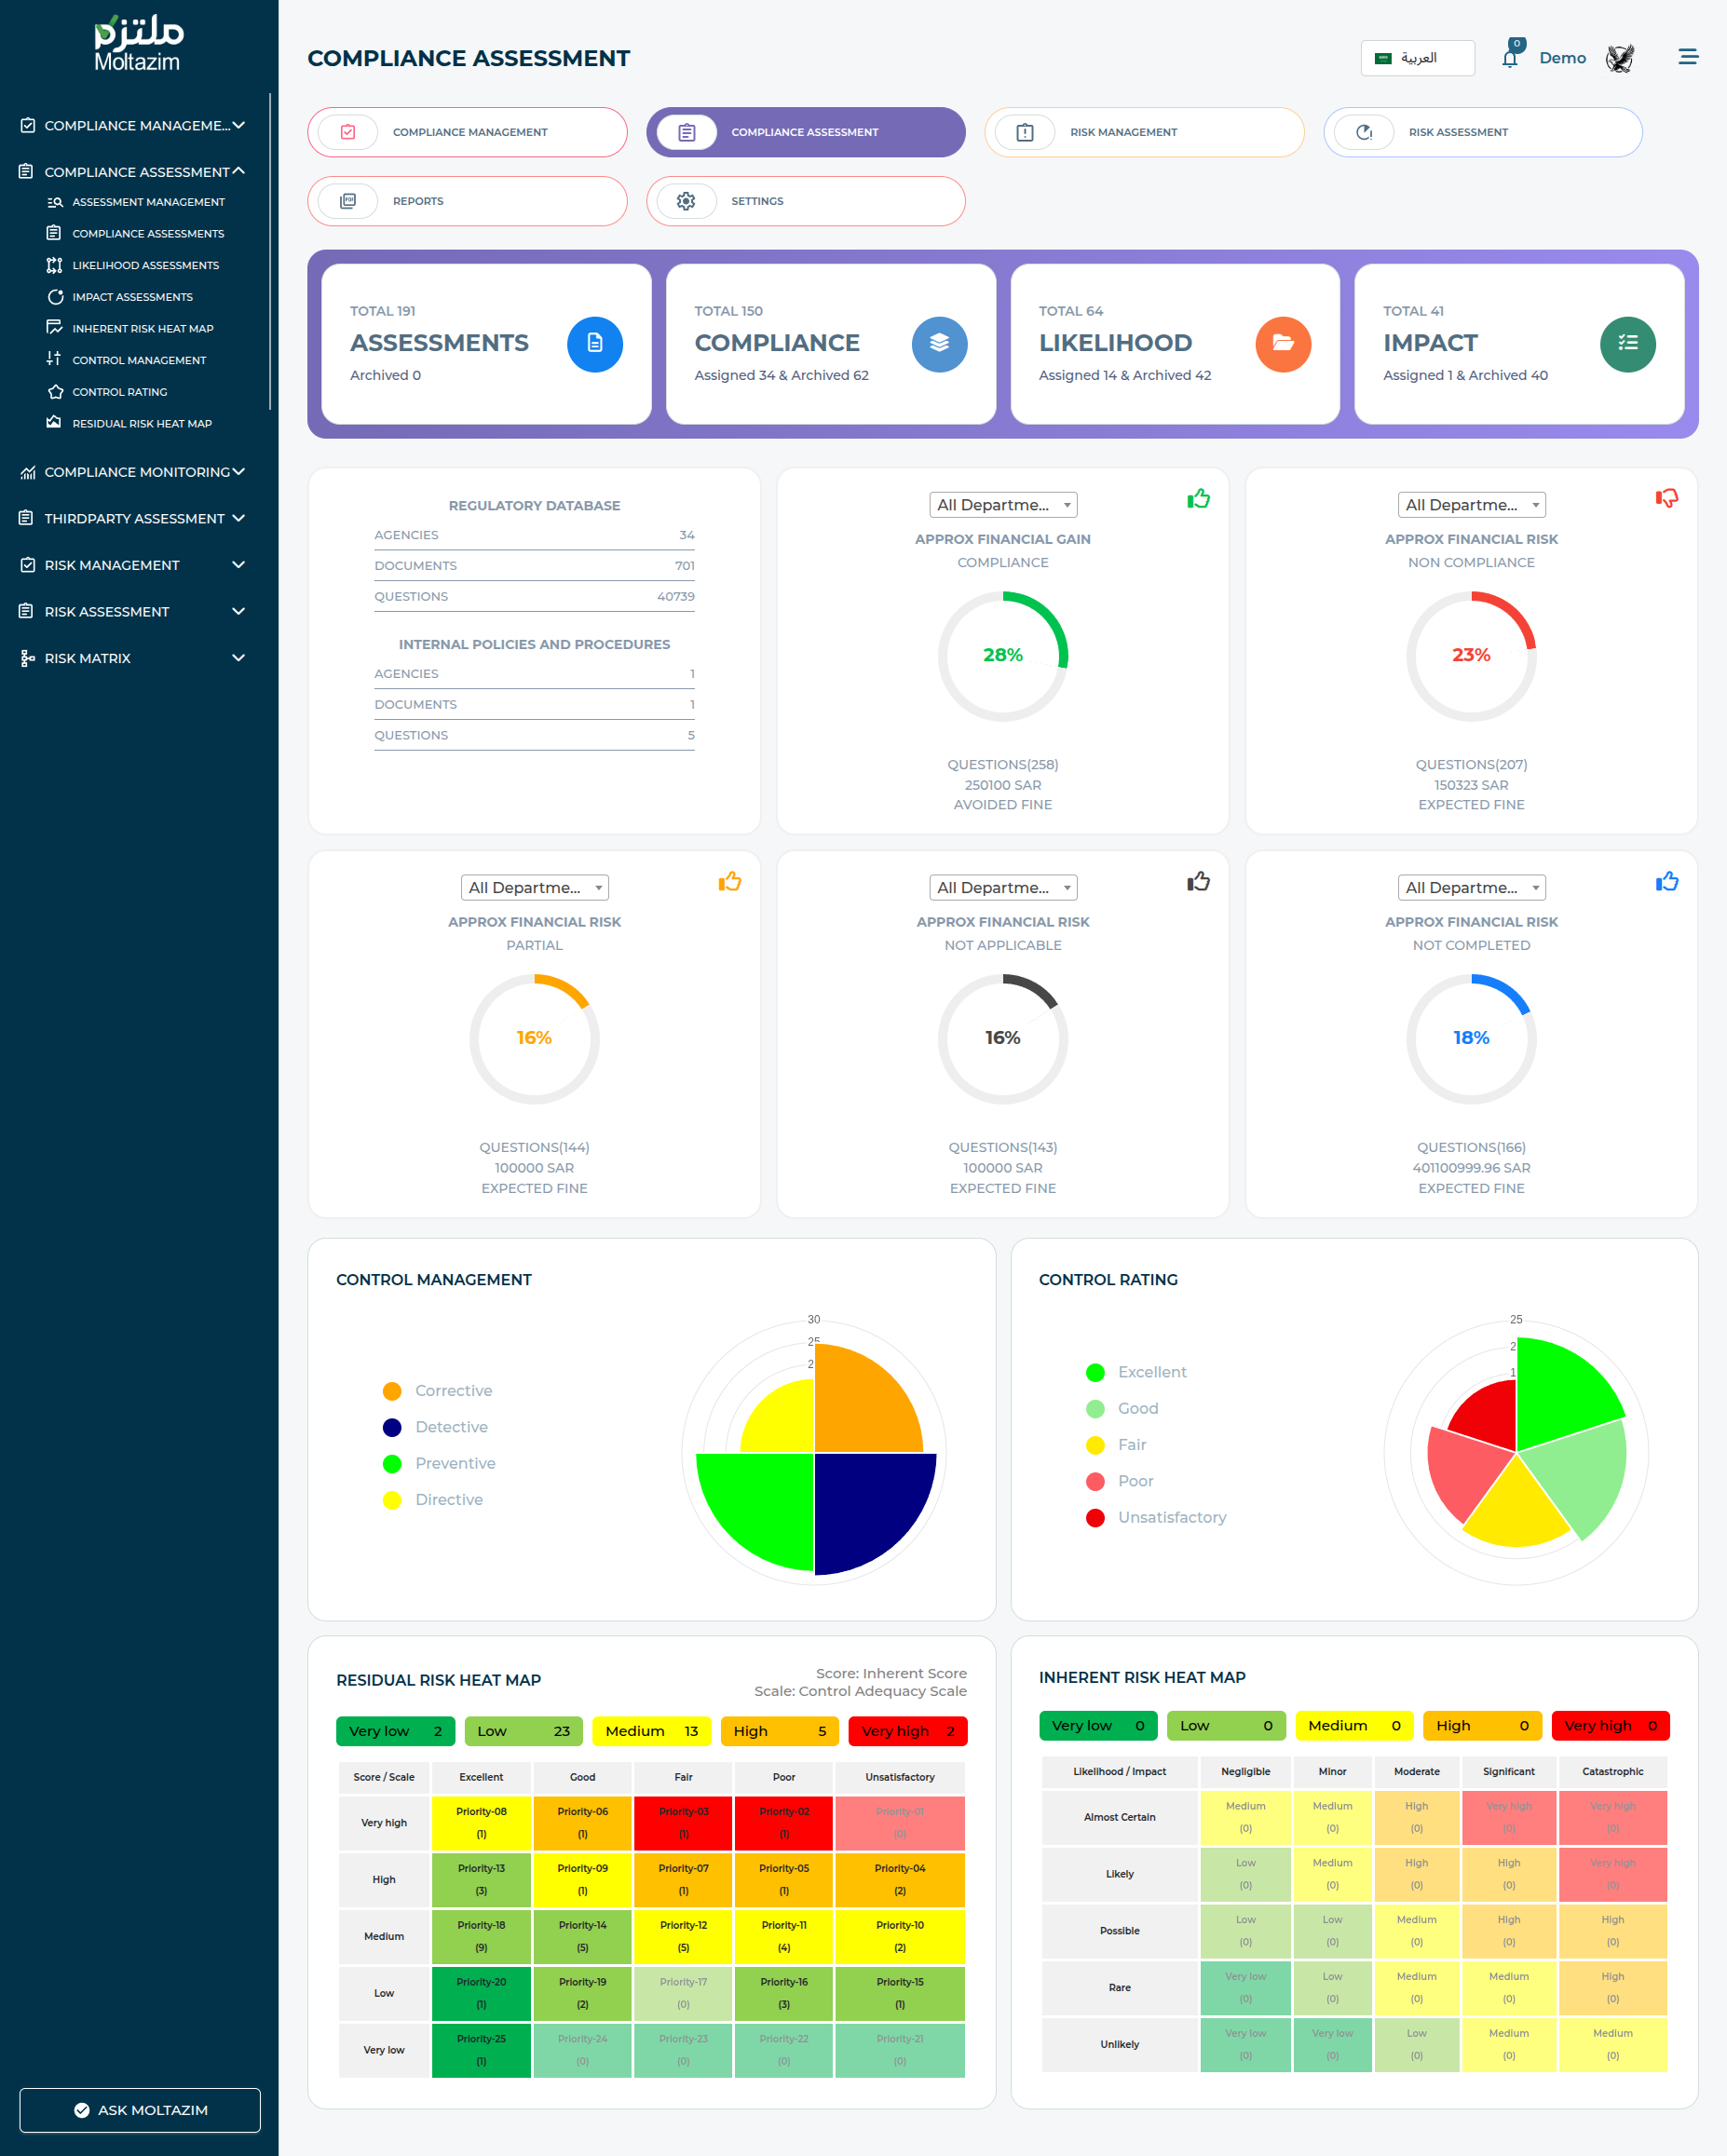Click the red thumbs-down Non Compliance icon
Image resolution: width=1727 pixels, height=2156 pixels.
(x=1666, y=498)
